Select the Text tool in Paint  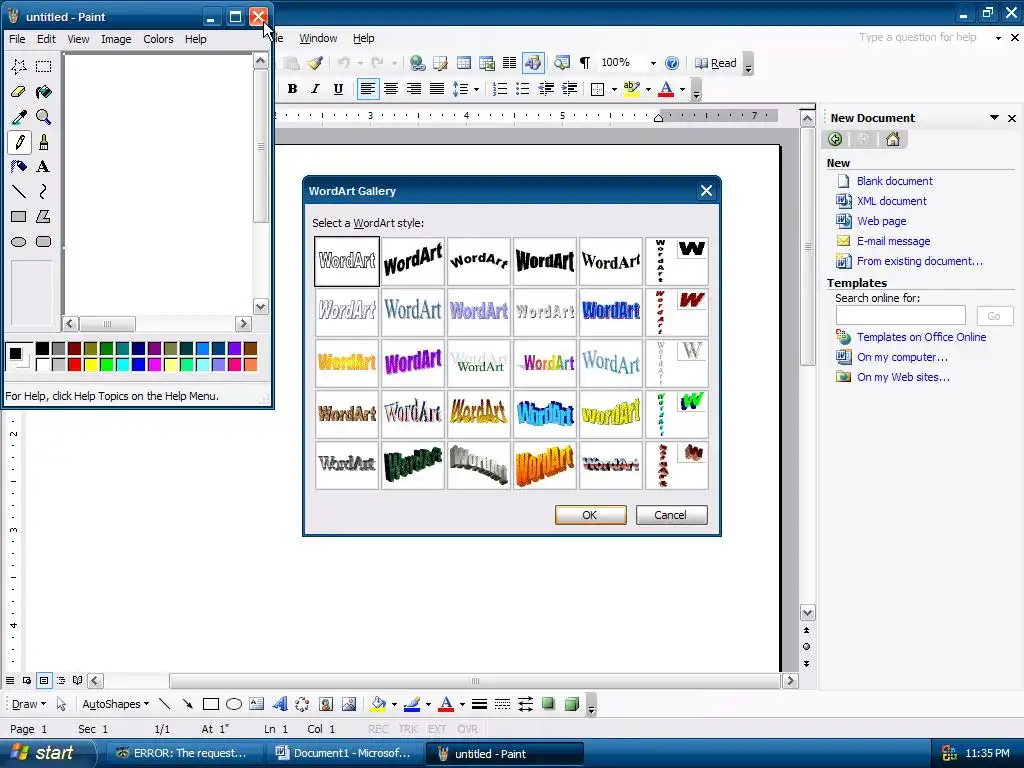(x=43, y=167)
